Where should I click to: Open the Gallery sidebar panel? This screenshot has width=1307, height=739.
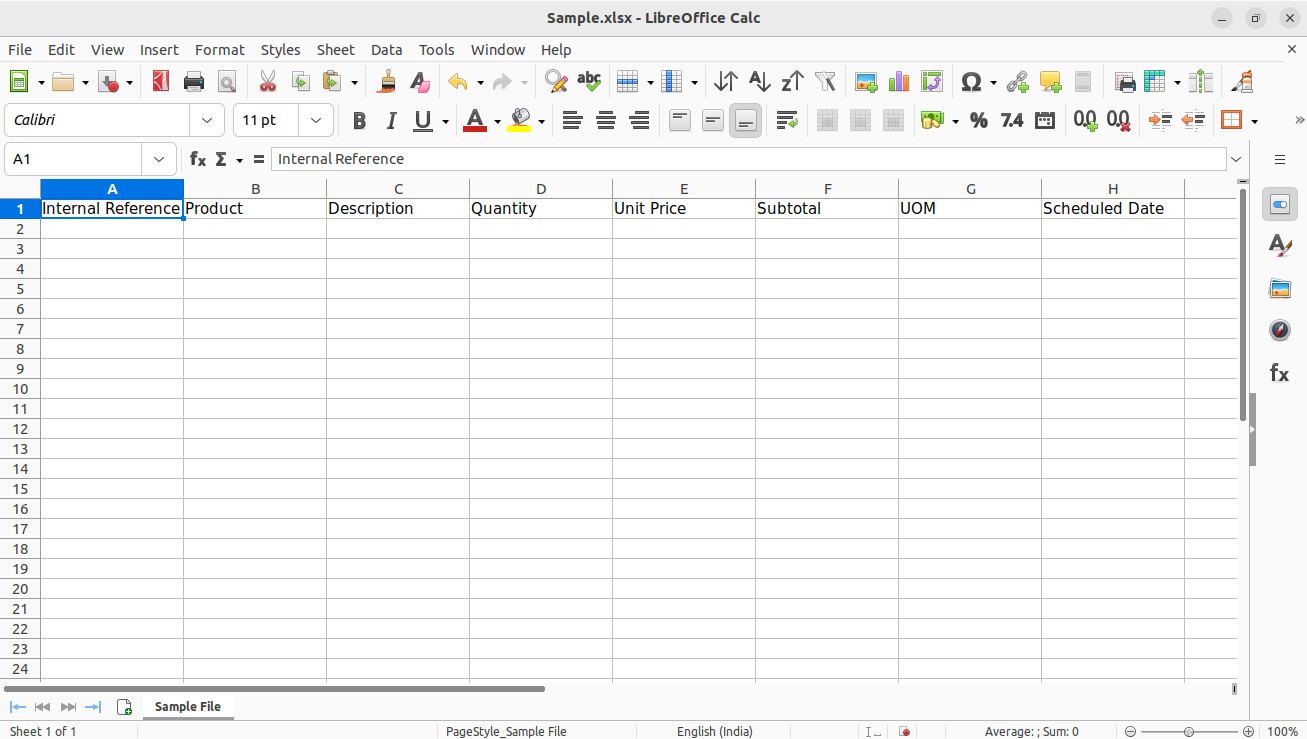coord(1280,288)
